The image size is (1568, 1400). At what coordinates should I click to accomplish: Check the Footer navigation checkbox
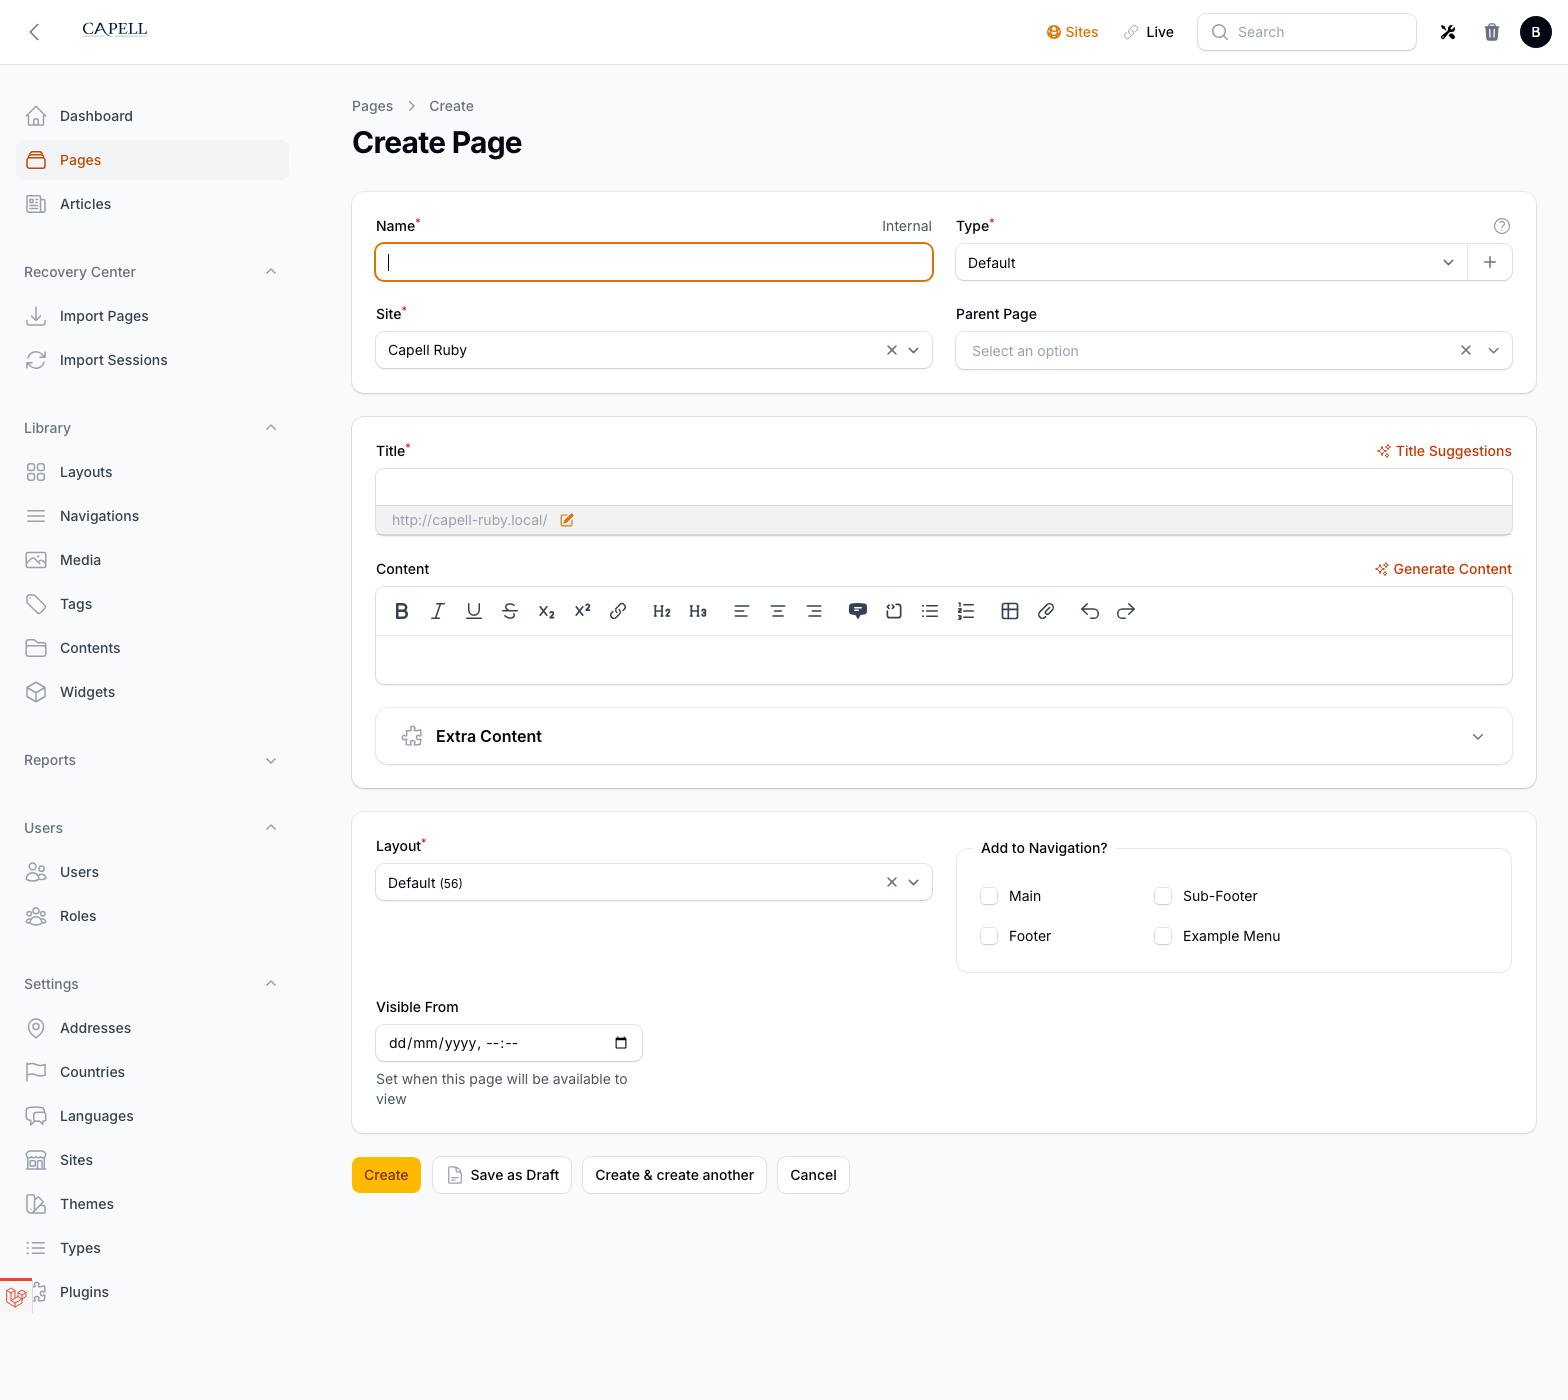pyautogui.click(x=989, y=936)
